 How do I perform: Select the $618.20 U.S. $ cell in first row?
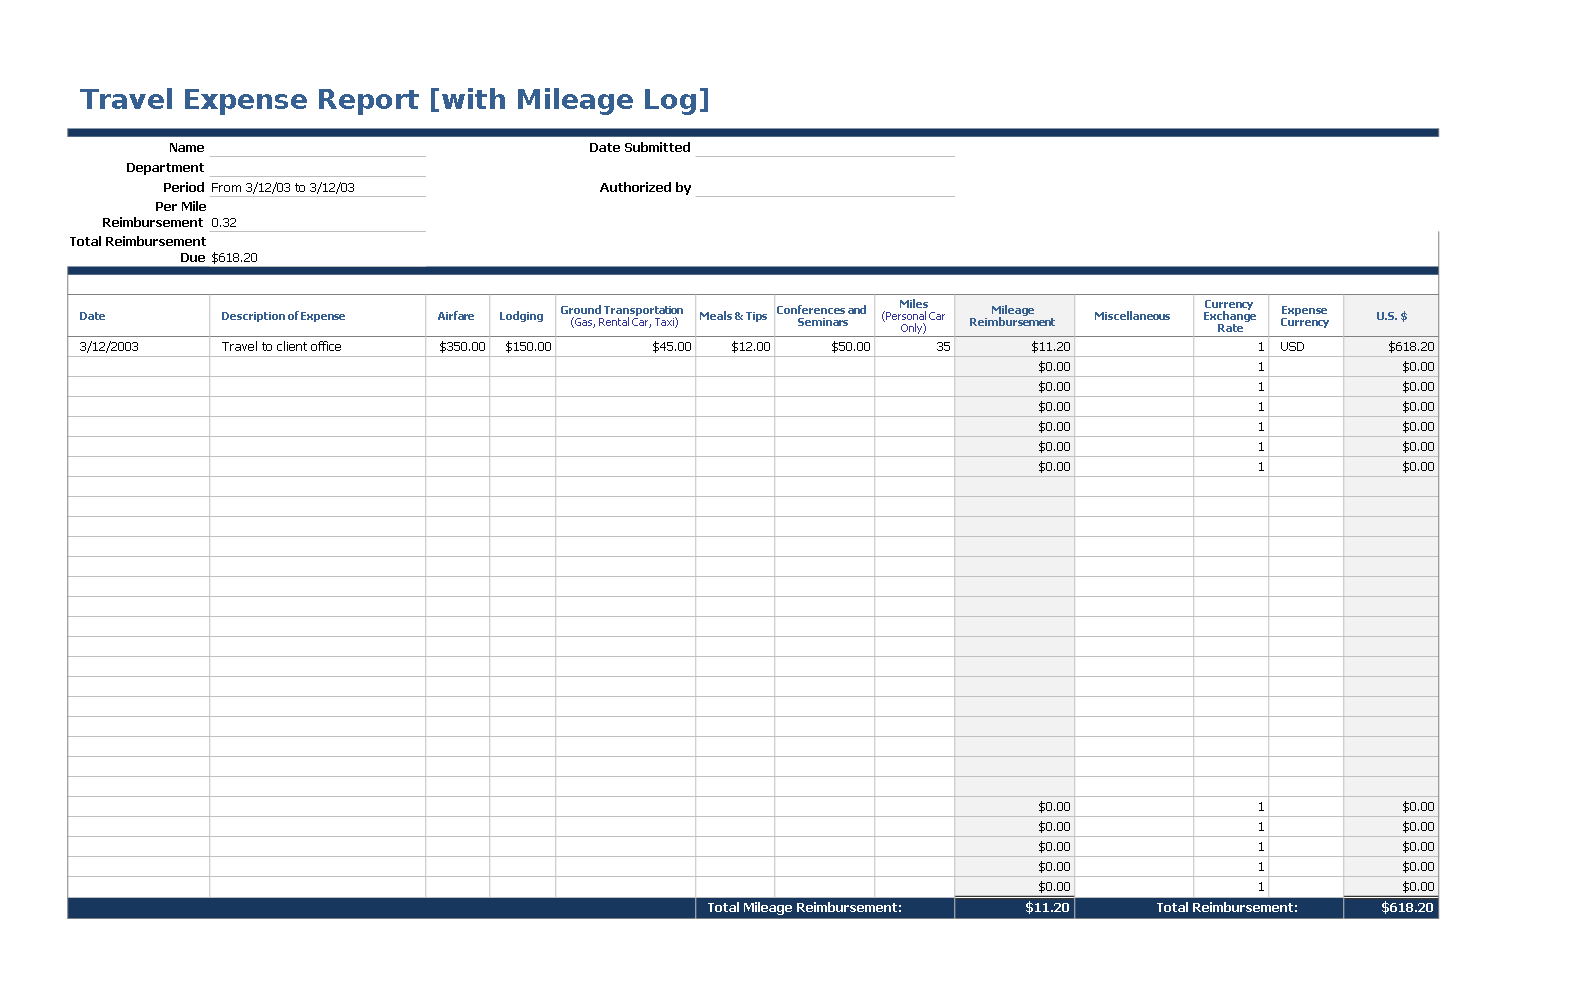pos(1391,347)
